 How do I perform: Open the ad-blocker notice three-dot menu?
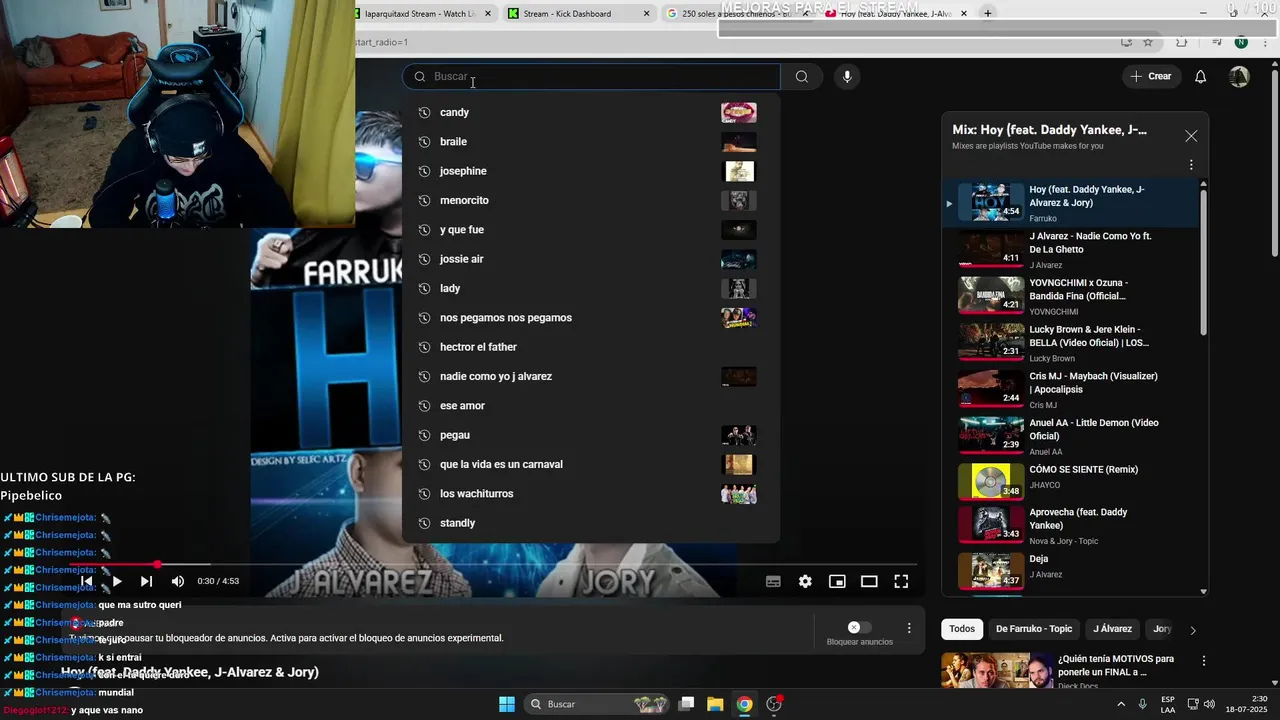(909, 628)
